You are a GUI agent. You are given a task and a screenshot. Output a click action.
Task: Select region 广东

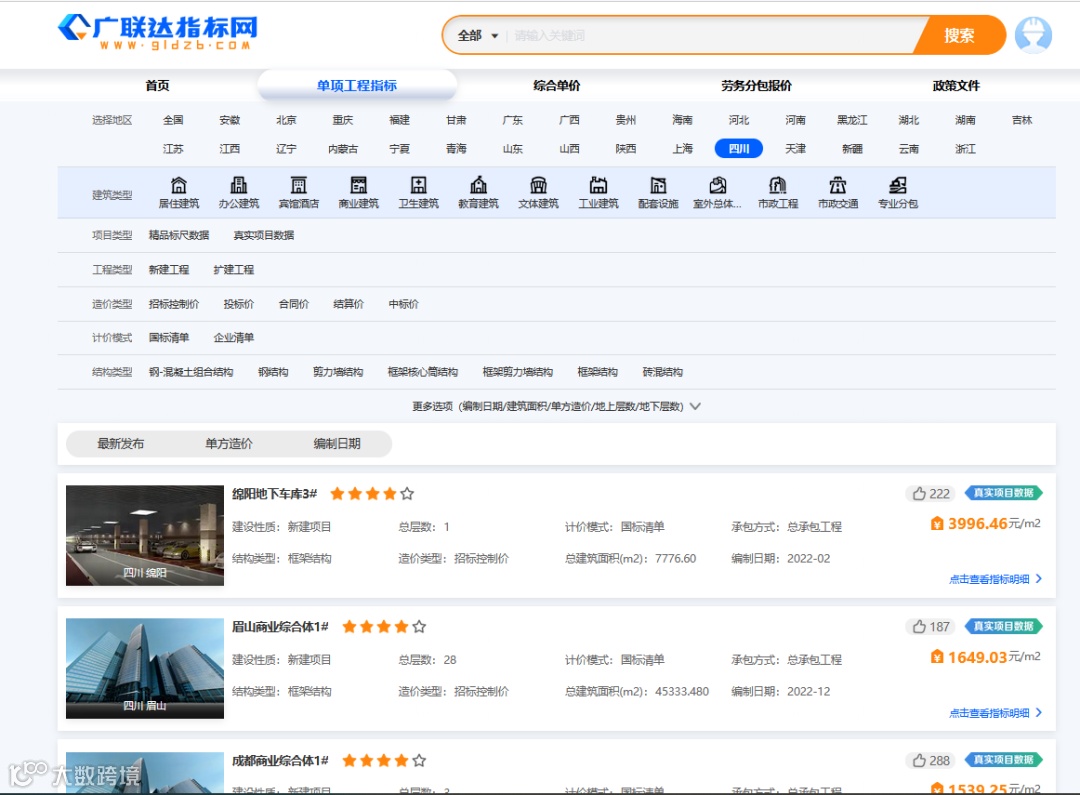(x=512, y=120)
